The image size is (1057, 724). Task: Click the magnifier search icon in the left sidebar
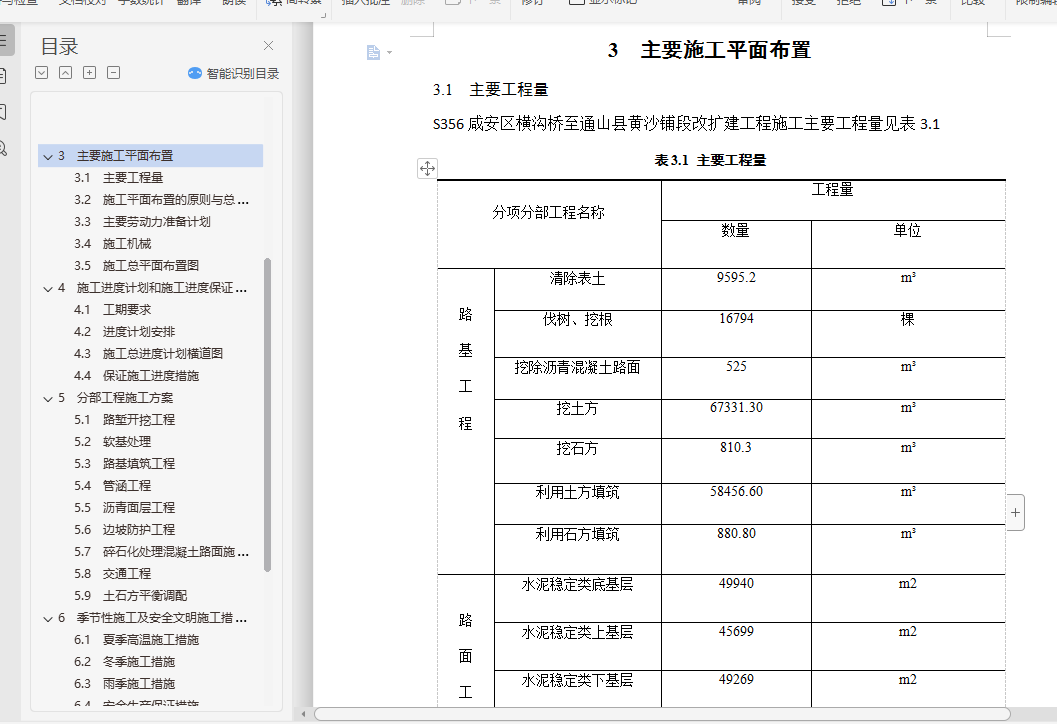3,149
